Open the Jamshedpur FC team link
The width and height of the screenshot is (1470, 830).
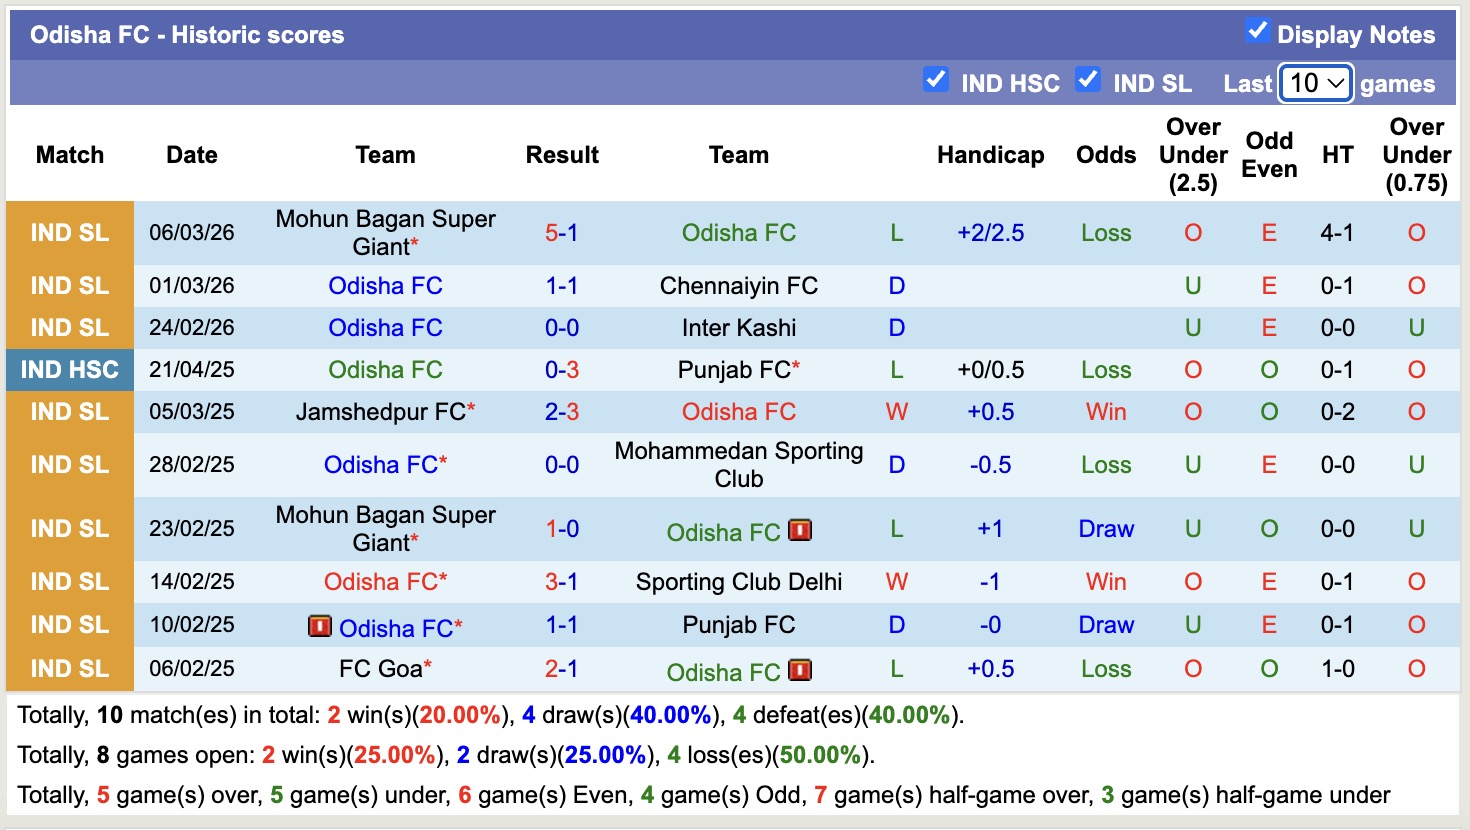coord(380,411)
